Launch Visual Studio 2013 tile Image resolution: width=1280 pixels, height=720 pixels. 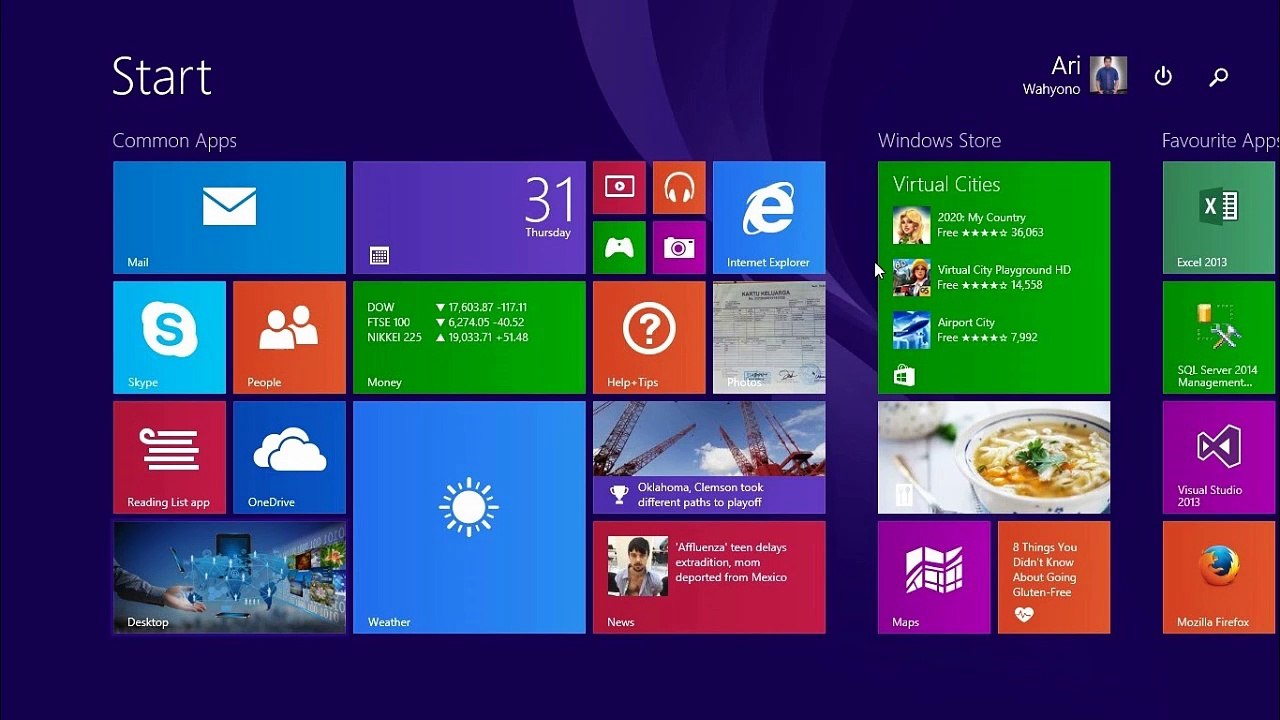1221,457
